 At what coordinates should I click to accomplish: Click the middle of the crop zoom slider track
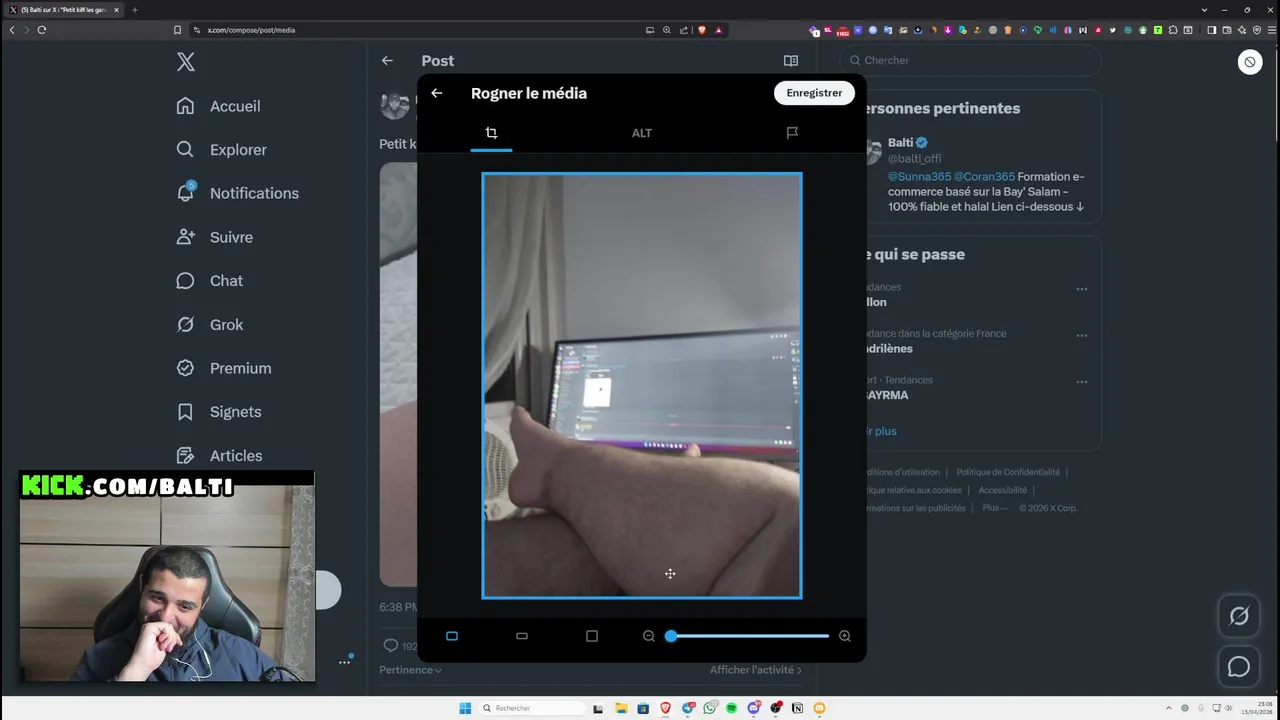tap(750, 636)
